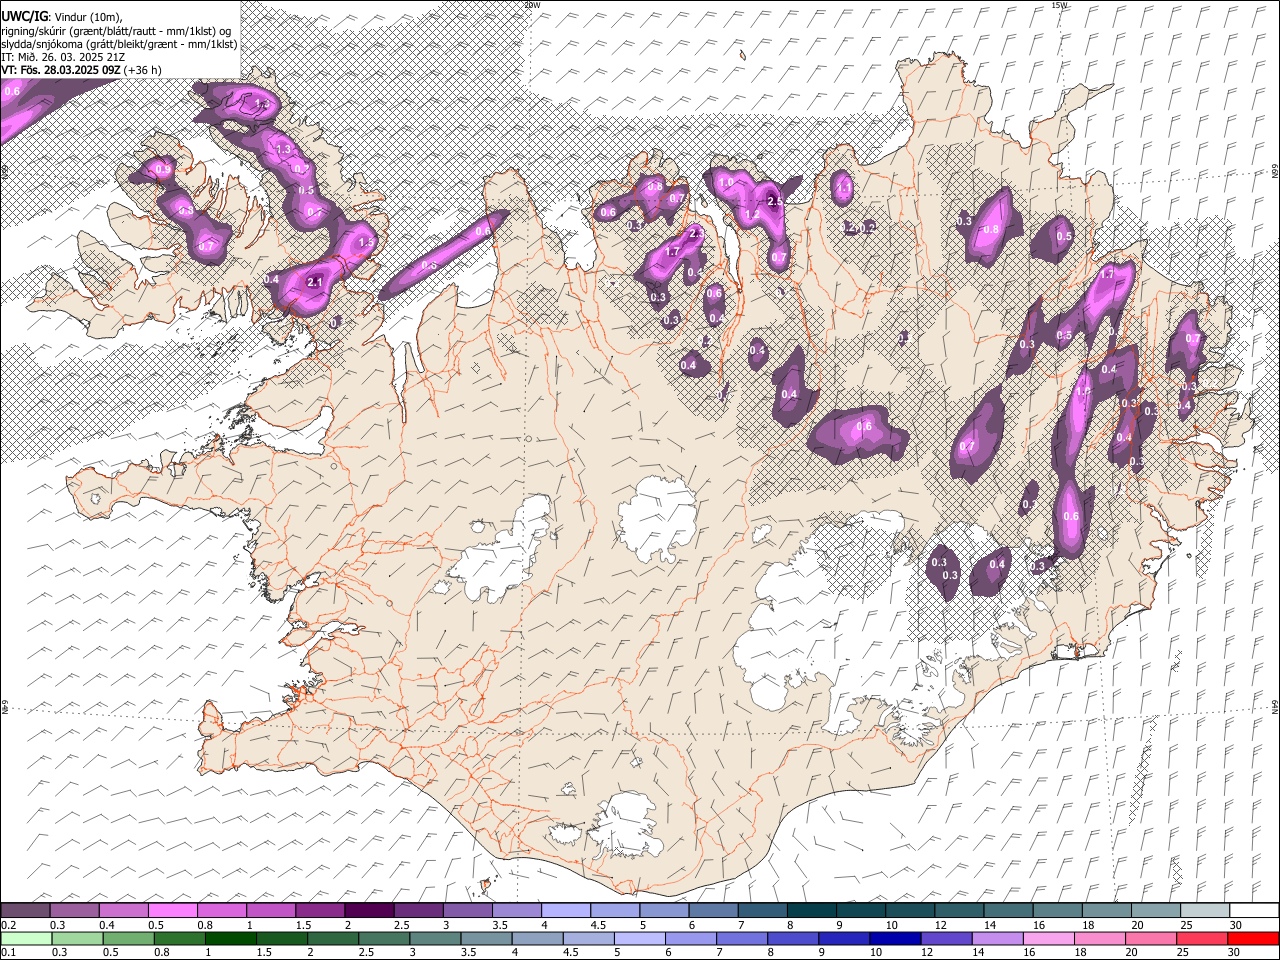Pick the dark blue swatch above lower-row label 10

[893, 939]
